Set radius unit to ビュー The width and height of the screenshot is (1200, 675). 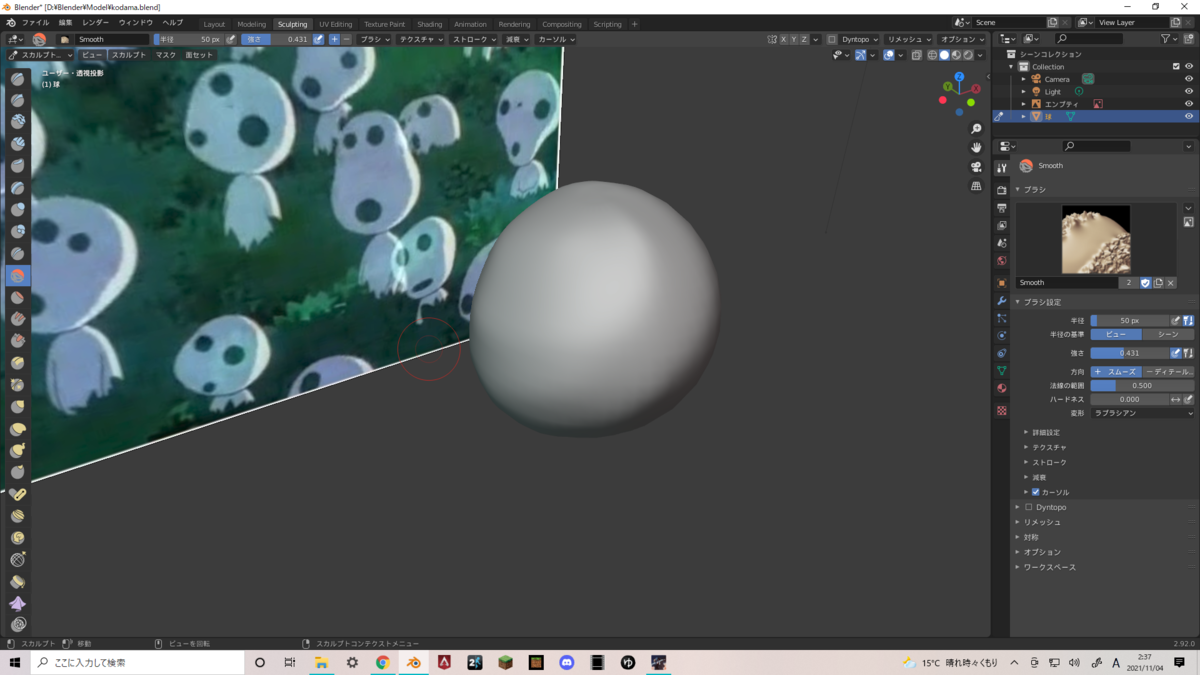1116,335
